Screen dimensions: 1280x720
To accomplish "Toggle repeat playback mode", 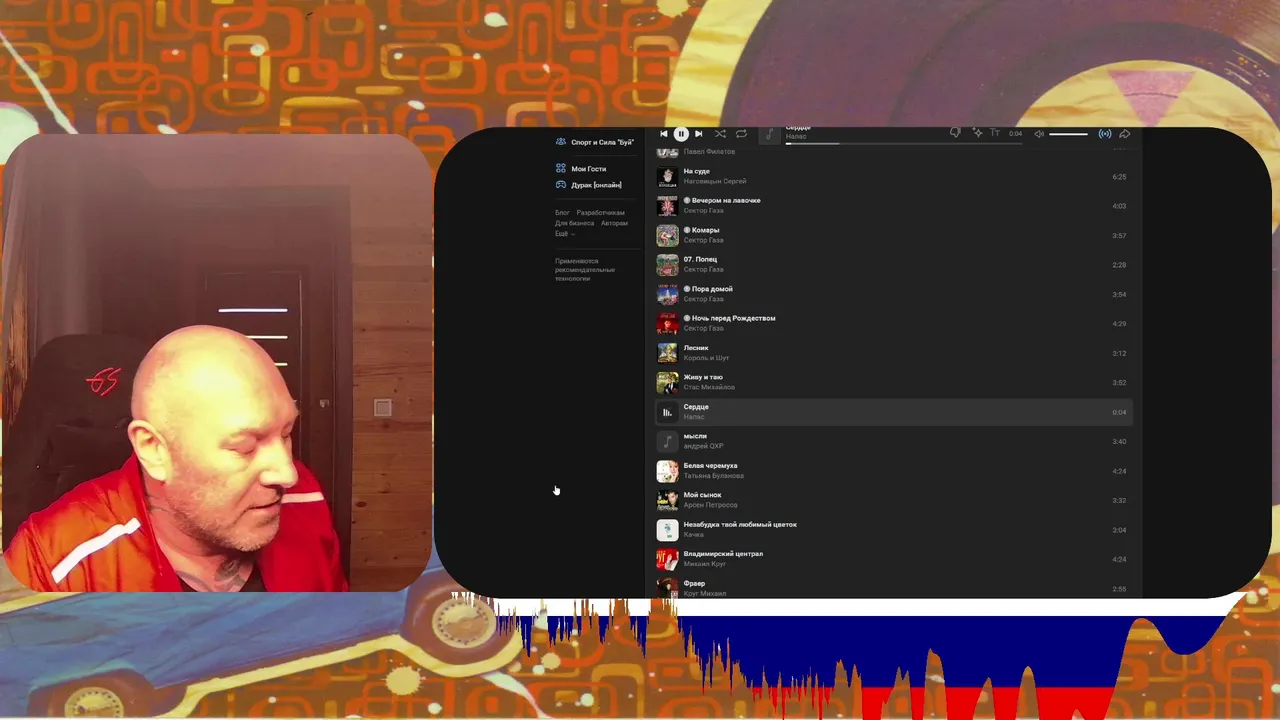I will point(741,134).
